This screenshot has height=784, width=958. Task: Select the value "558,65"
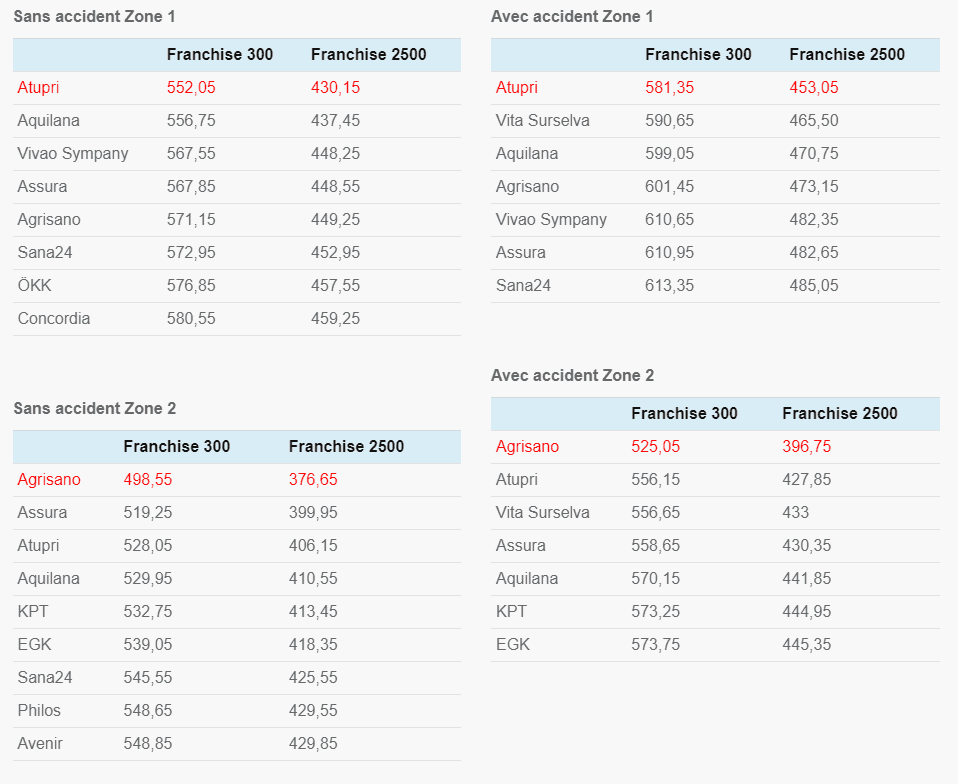pos(656,546)
